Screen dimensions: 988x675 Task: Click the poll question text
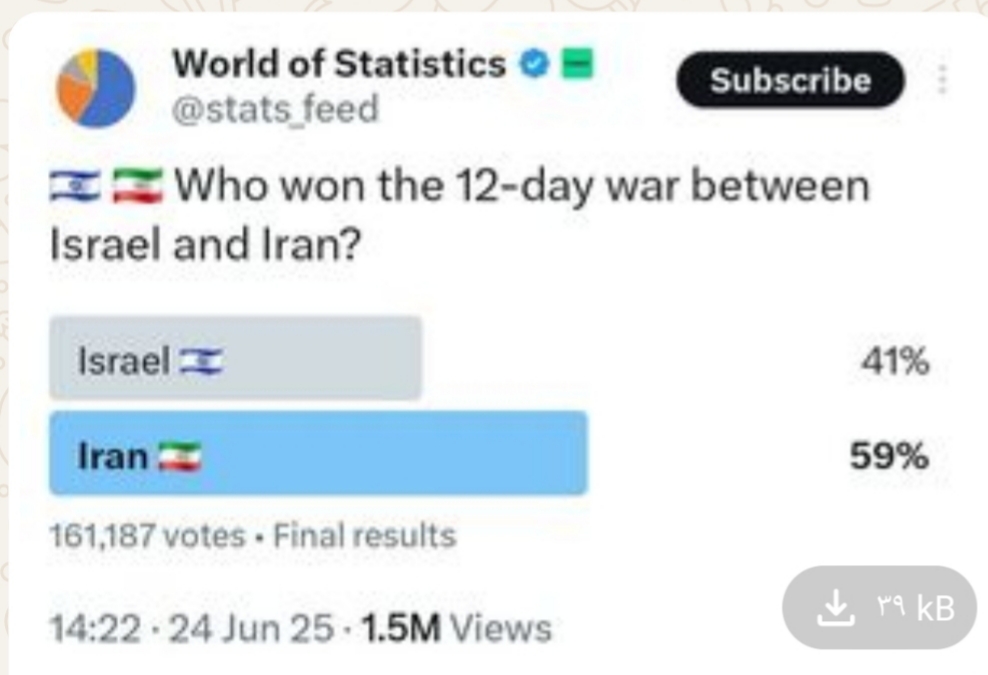460,215
